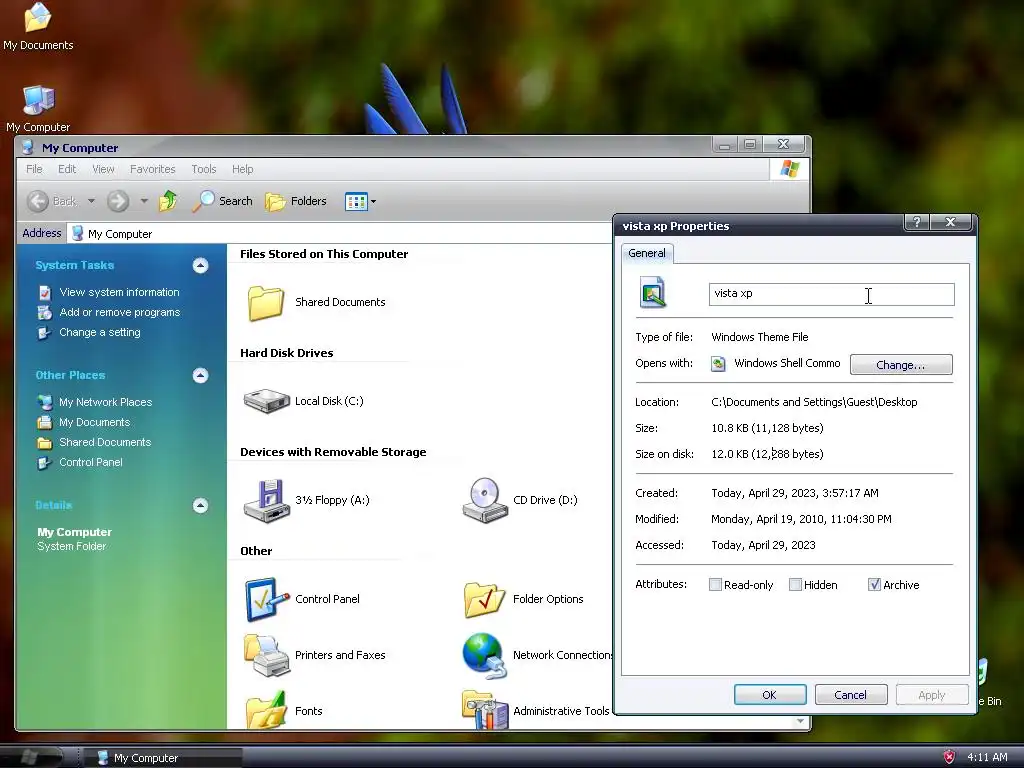Open the Forward history dropdown arrow
1024x768 pixels.
coord(144,201)
